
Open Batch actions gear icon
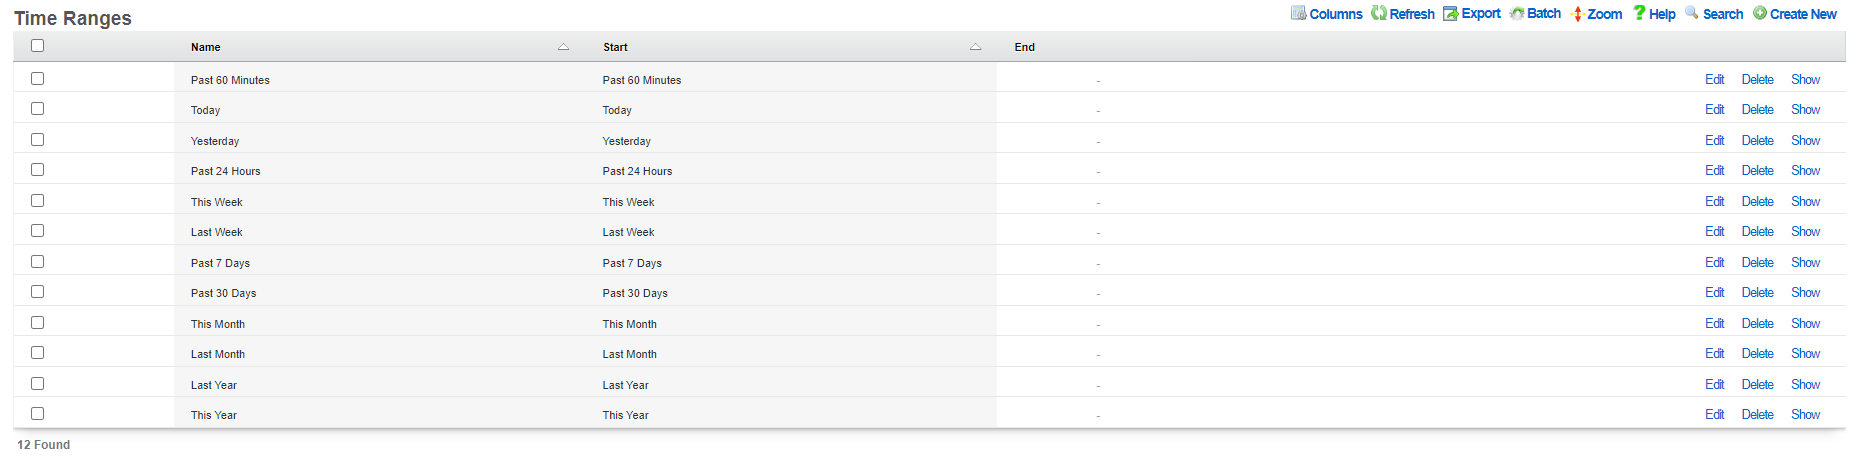(x=1517, y=13)
